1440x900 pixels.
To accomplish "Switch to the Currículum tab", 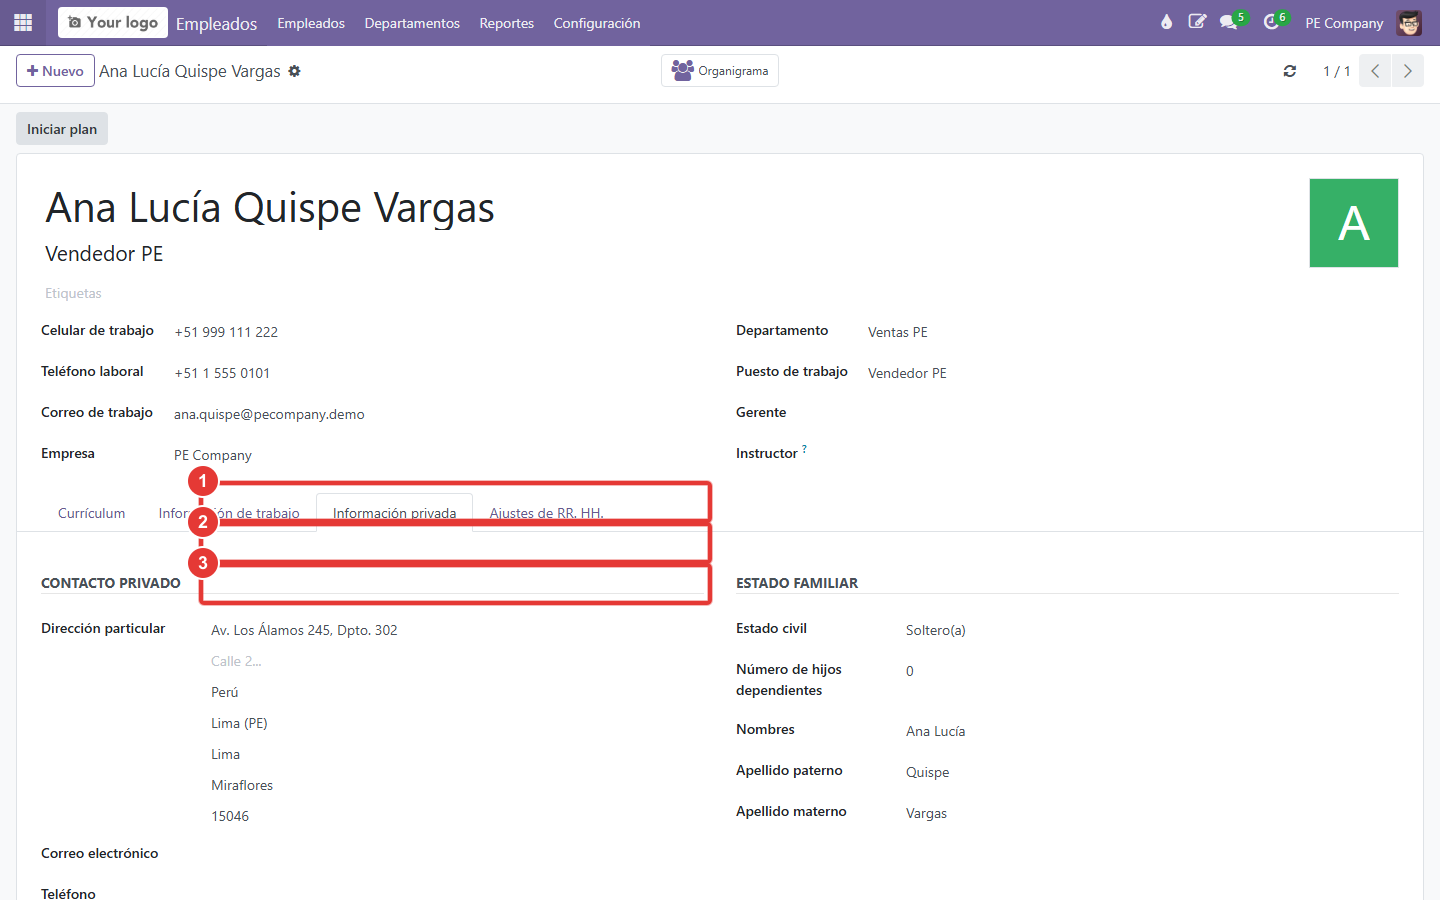I will 92,513.
